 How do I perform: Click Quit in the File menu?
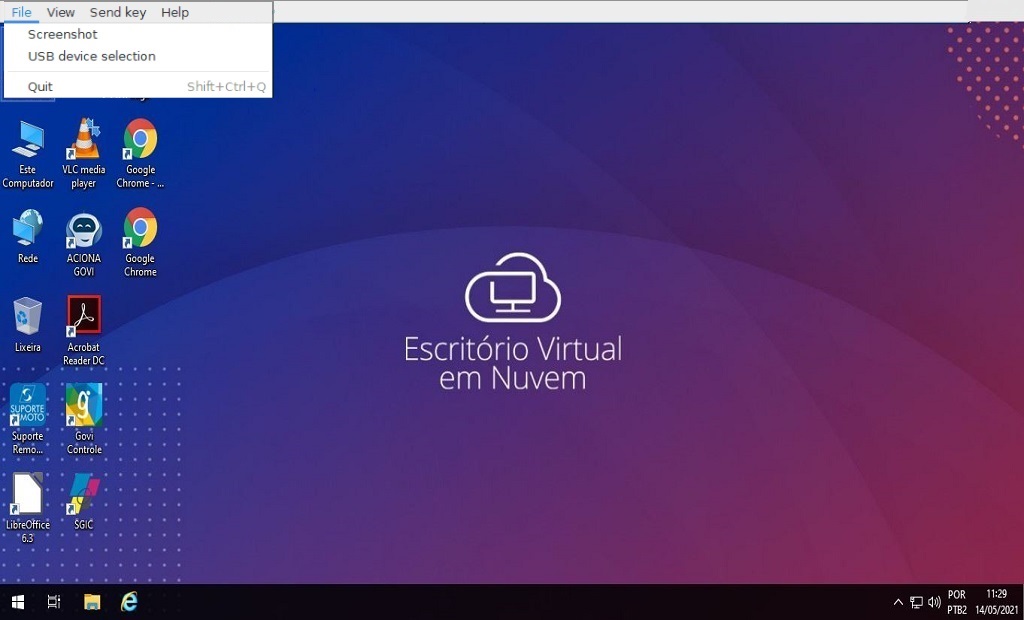41,86
